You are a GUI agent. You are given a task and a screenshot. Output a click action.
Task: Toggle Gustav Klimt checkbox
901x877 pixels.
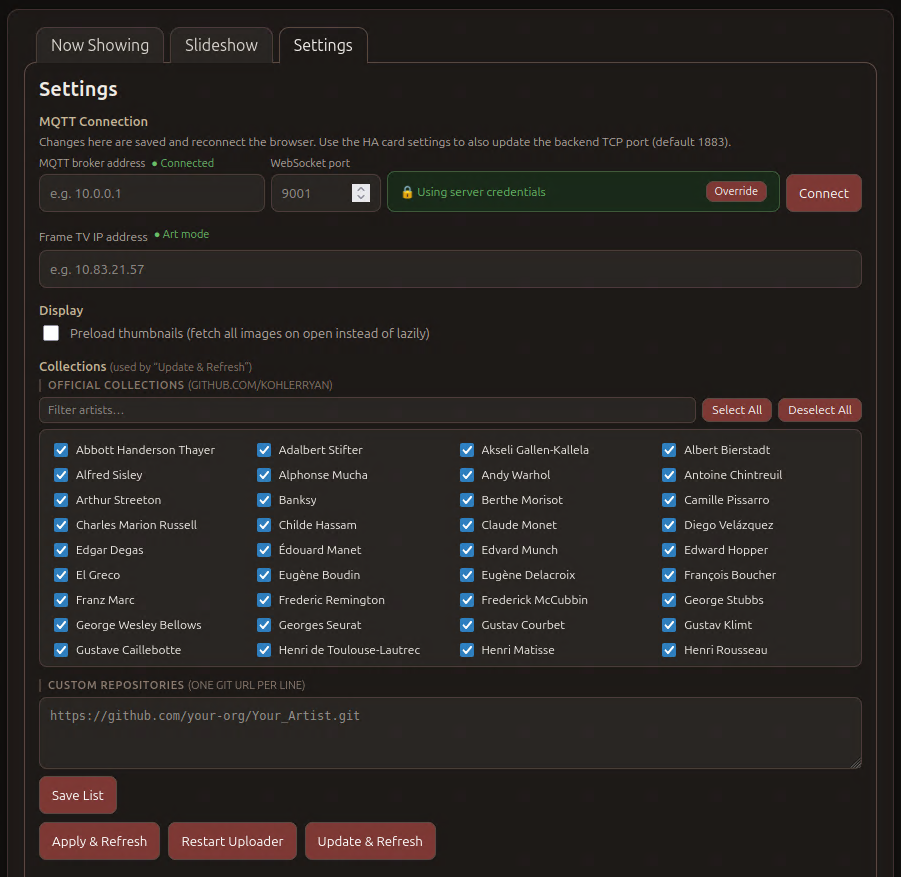[669, 625]
